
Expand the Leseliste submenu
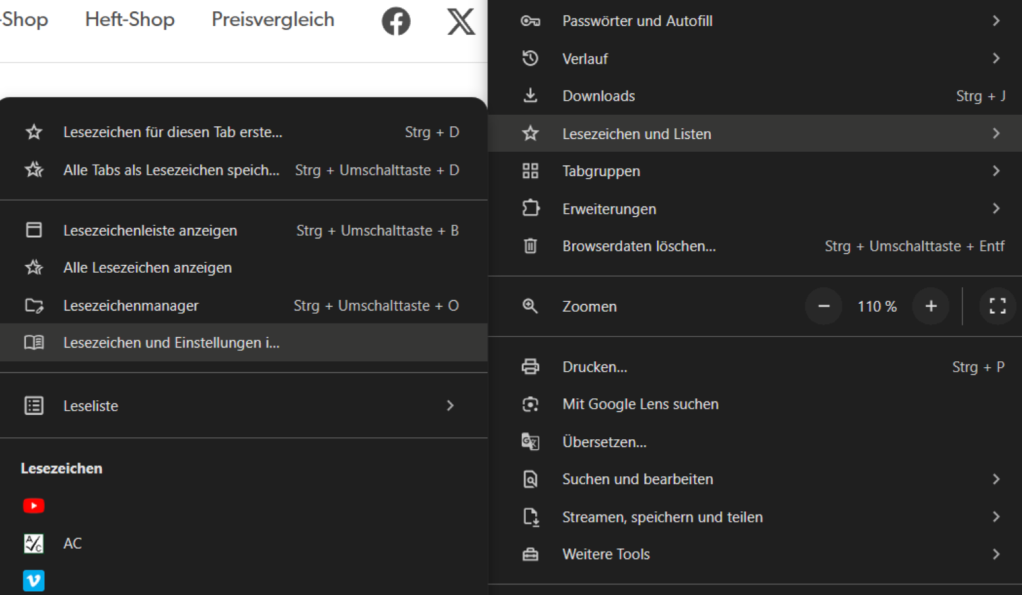(x=89, y=406)
